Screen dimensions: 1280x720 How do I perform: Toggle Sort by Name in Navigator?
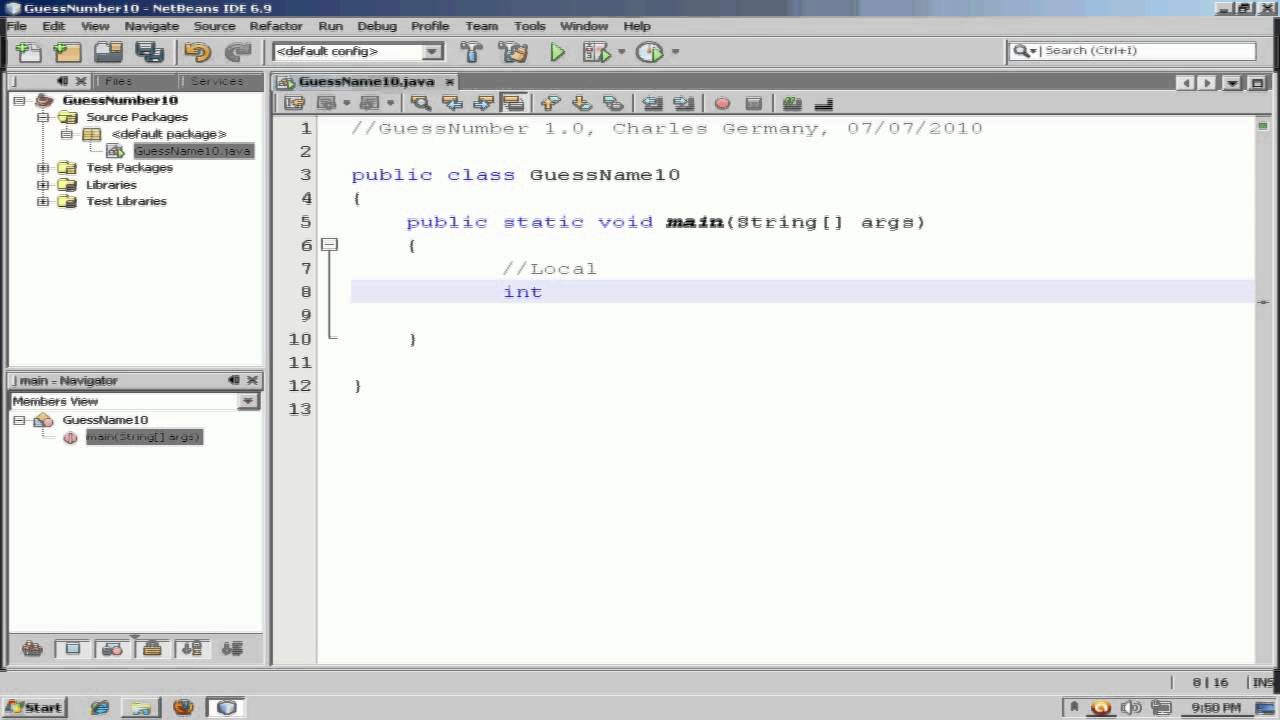click(x=192, y=649)
